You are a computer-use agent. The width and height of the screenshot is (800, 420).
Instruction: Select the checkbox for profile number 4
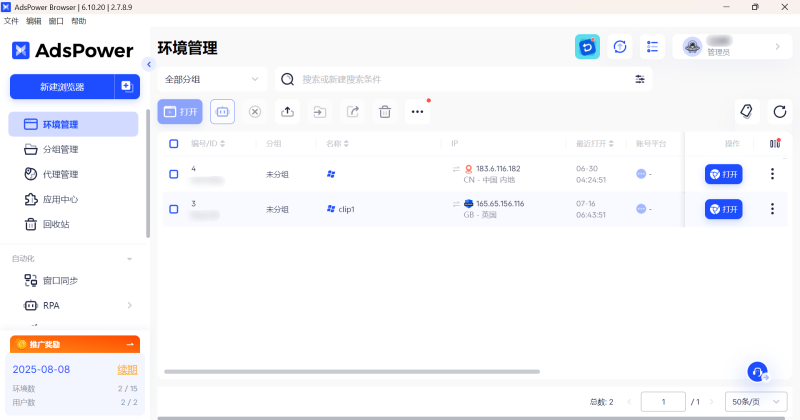[173, 174]
